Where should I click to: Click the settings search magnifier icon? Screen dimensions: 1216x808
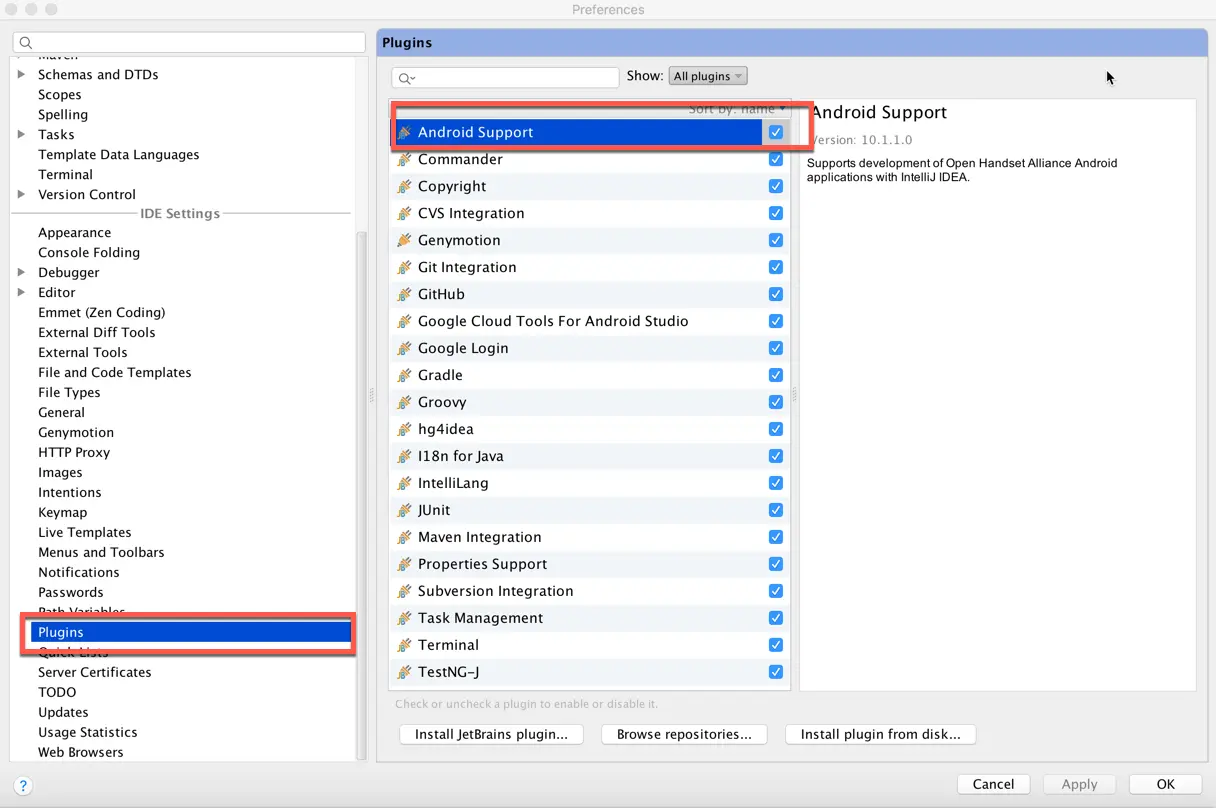(26, 43)
